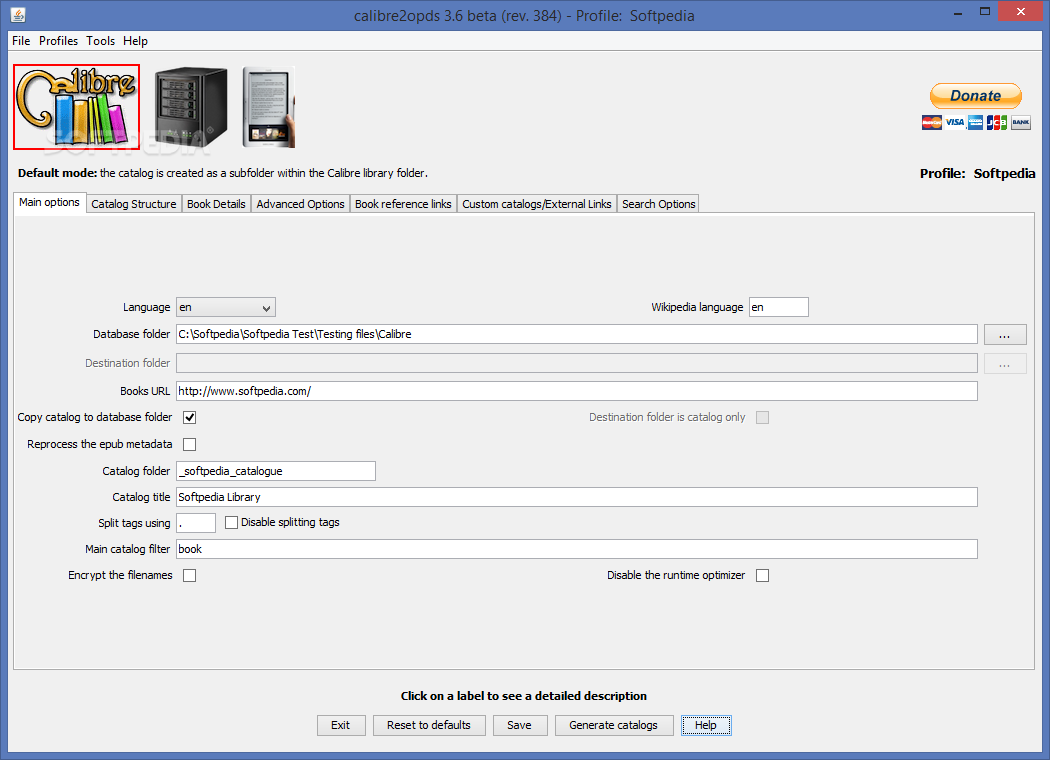Viewport: 1050px width, 760px height.
Task: Enable Reprocess the epub metadata checkbox
Action: click(x=190, y=444)
